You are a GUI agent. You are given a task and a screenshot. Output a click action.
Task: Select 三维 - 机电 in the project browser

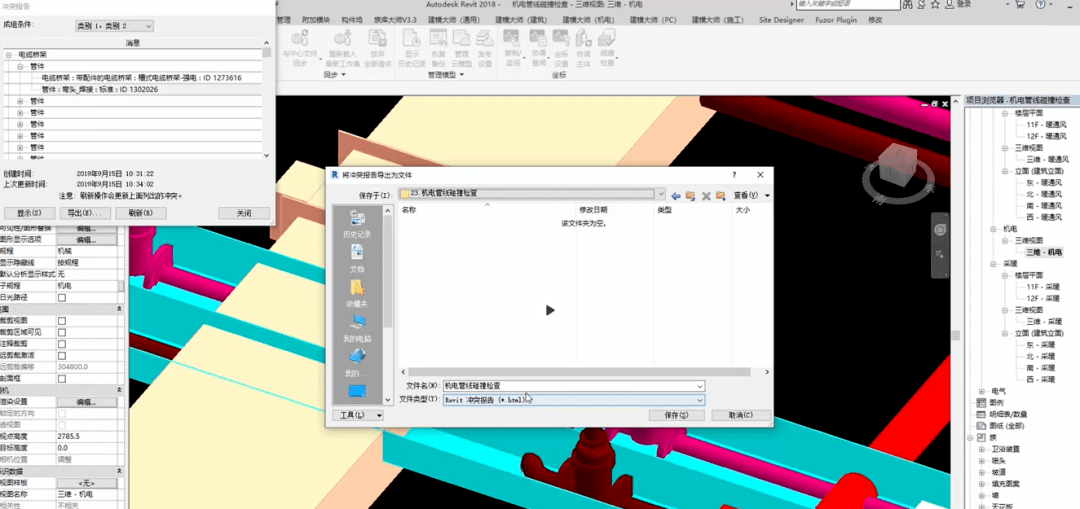1043,252
